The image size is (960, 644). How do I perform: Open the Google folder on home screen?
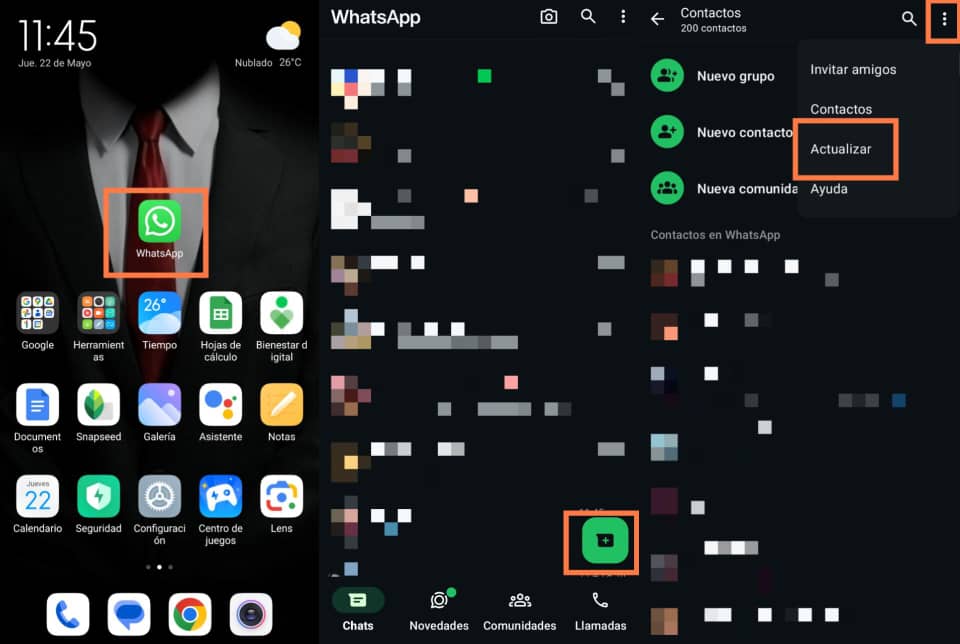tap(37, 313)
